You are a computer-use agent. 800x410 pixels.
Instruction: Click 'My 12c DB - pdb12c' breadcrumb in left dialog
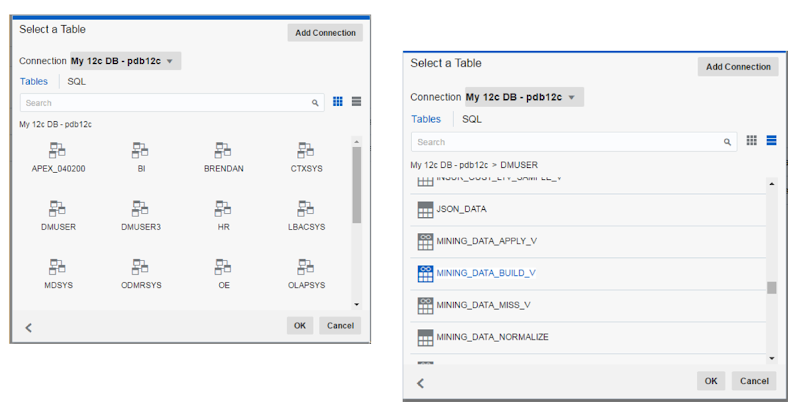tap(56, 124)
